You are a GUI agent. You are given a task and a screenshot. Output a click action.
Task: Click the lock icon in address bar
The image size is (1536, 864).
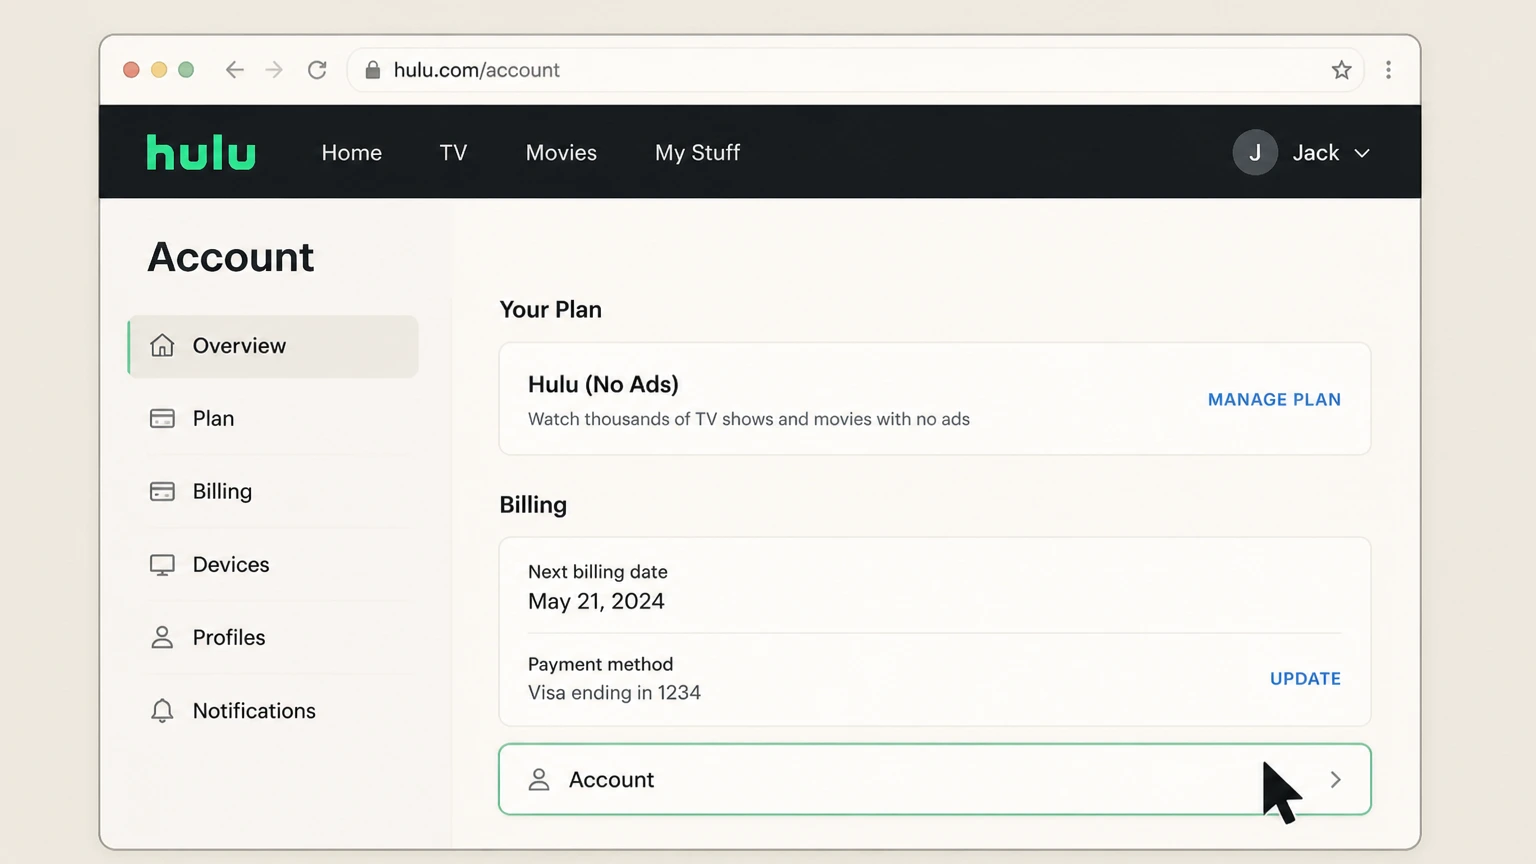(x=373, y=70)
